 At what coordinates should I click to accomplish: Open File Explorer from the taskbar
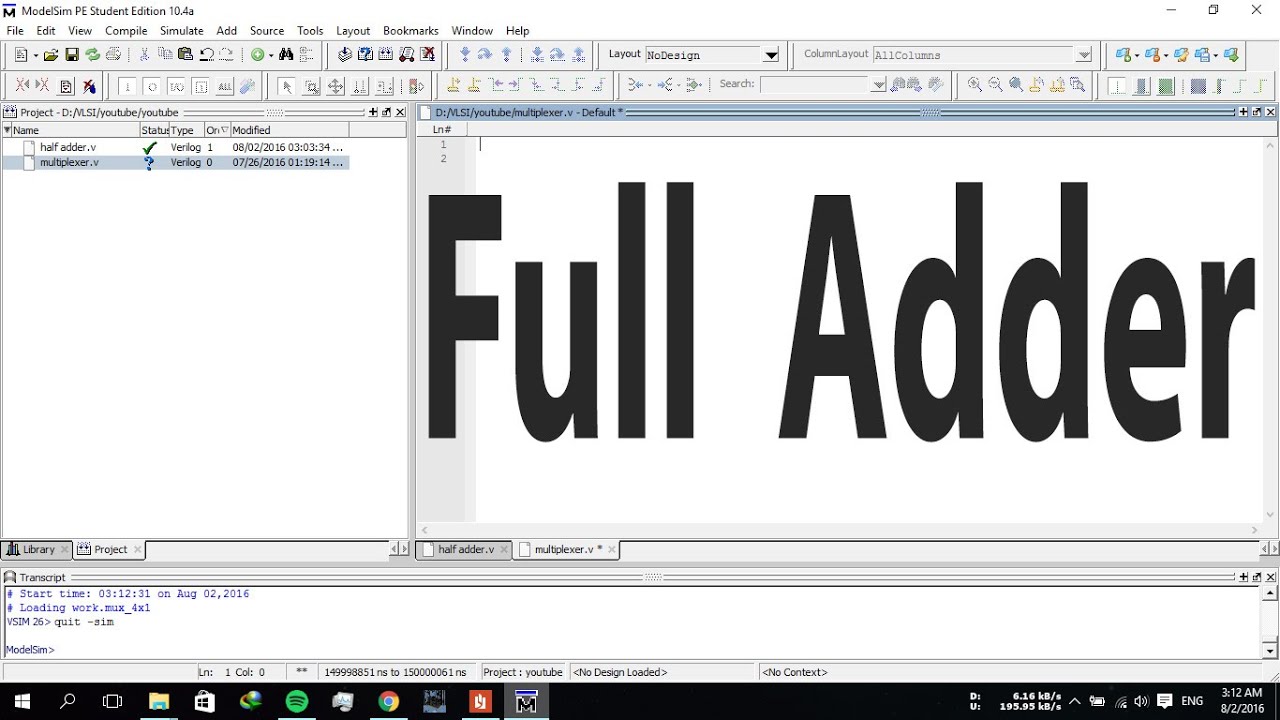click(x=159, y=702)
